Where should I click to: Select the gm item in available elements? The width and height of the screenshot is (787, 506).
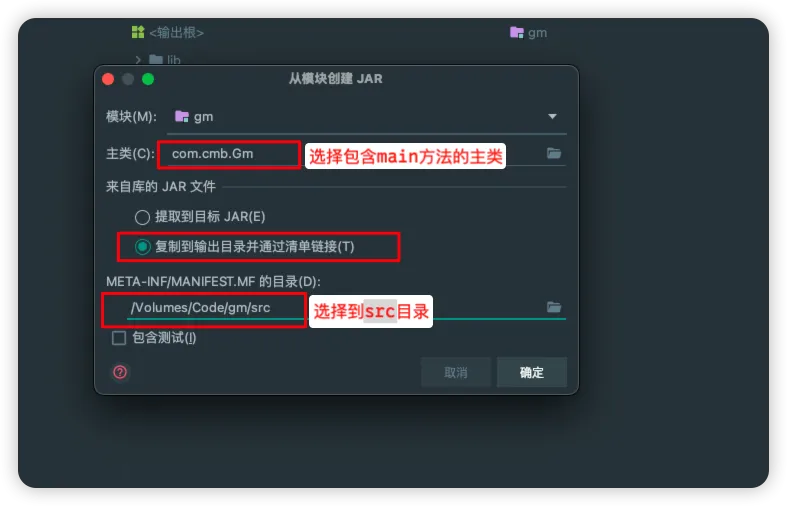(528, 33)
